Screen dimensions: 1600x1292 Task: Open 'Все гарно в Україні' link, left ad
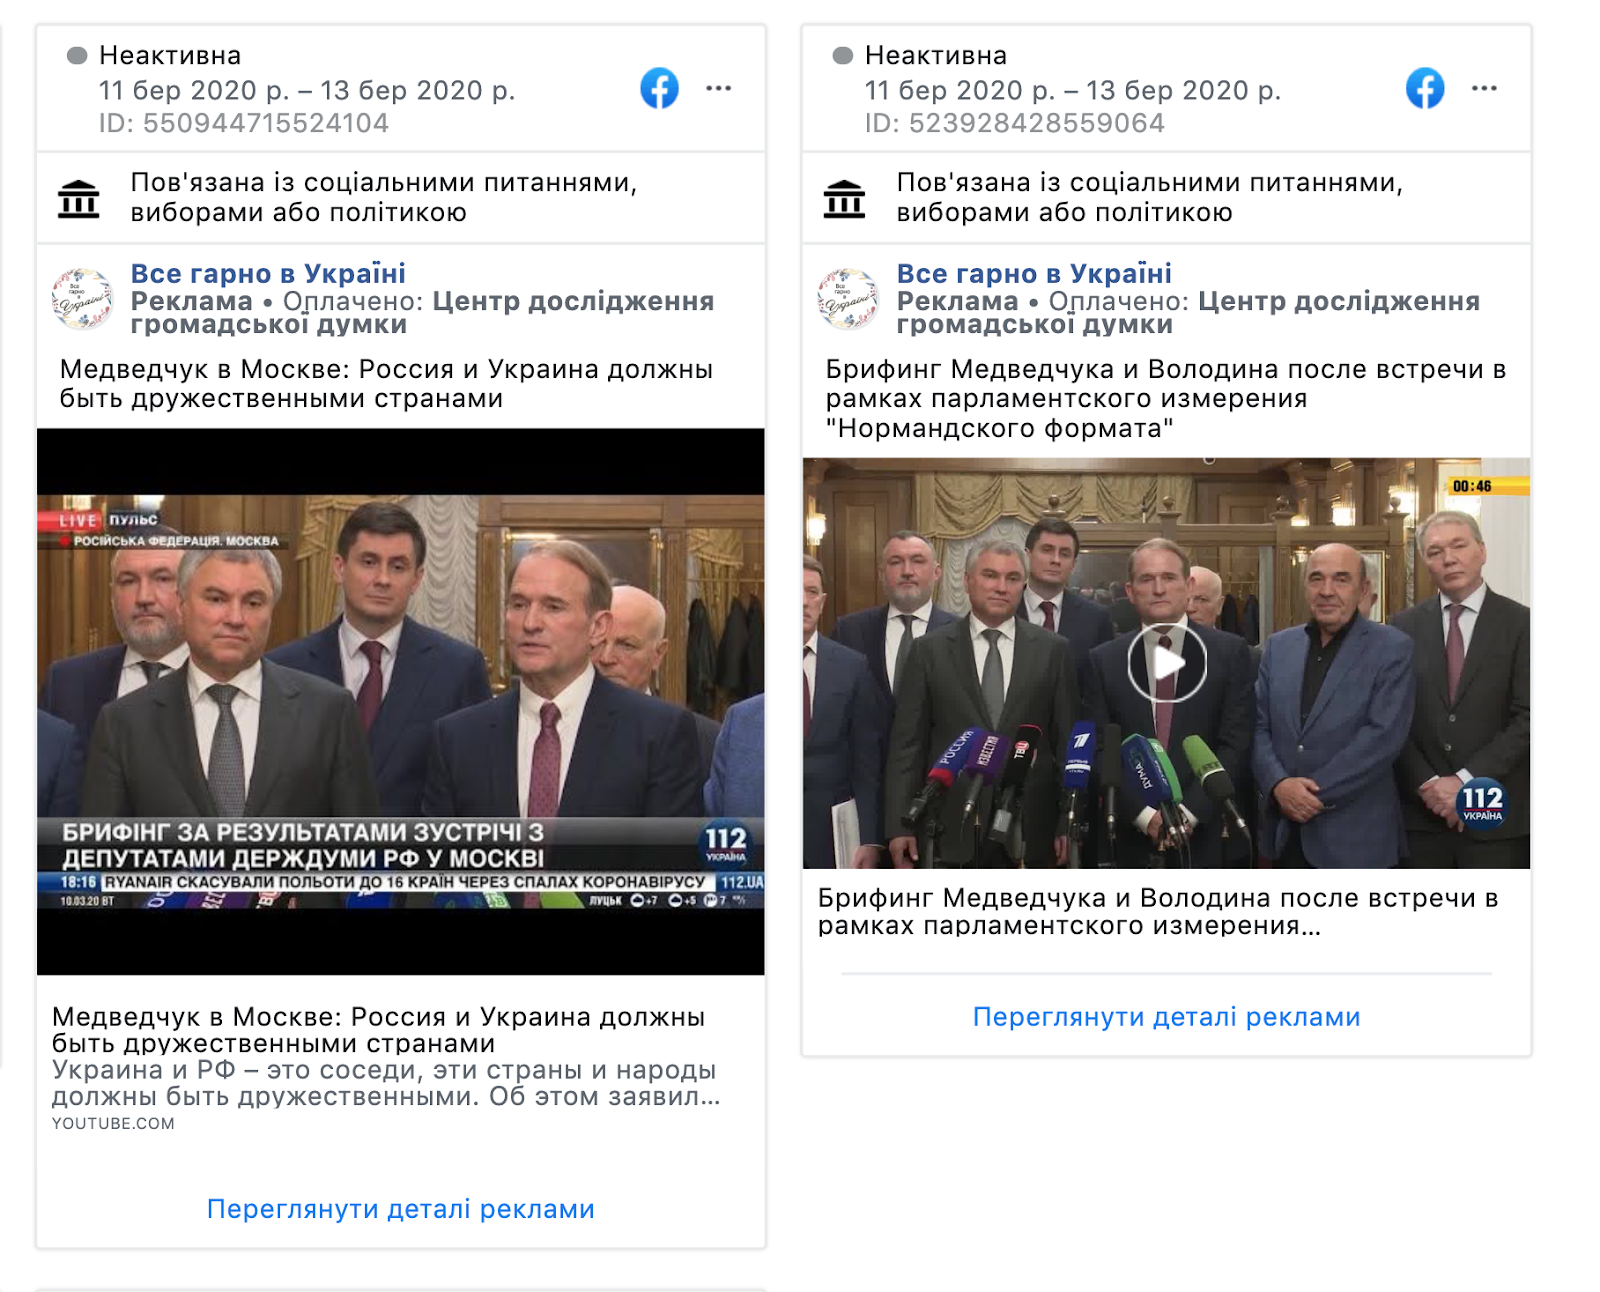coord(268,273)
